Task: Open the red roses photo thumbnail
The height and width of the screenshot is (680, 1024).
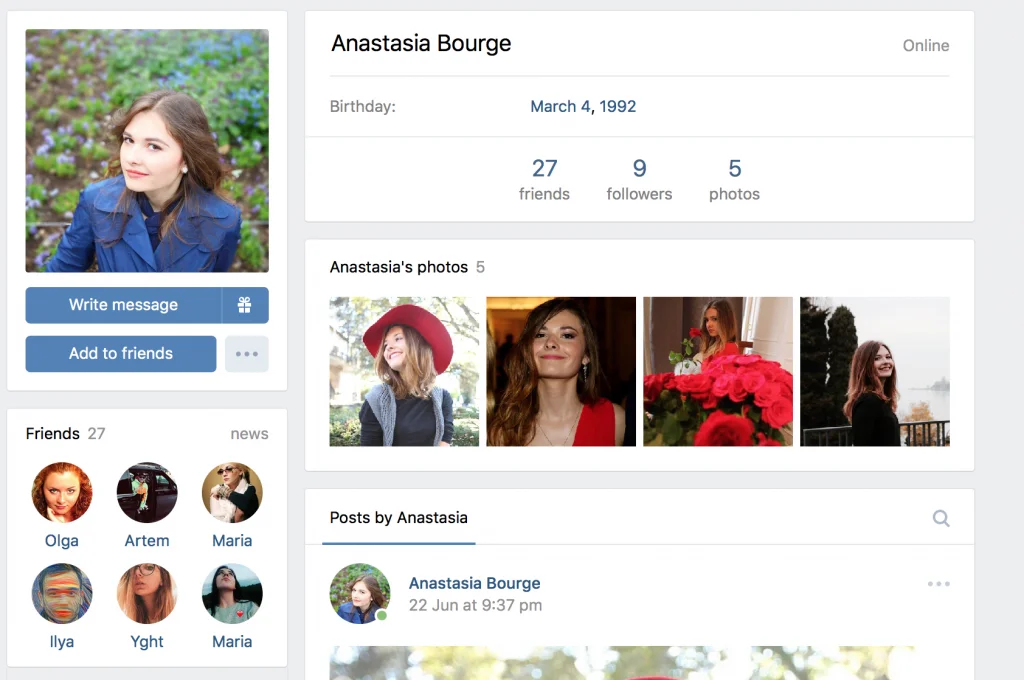Action: pos(718,372)
